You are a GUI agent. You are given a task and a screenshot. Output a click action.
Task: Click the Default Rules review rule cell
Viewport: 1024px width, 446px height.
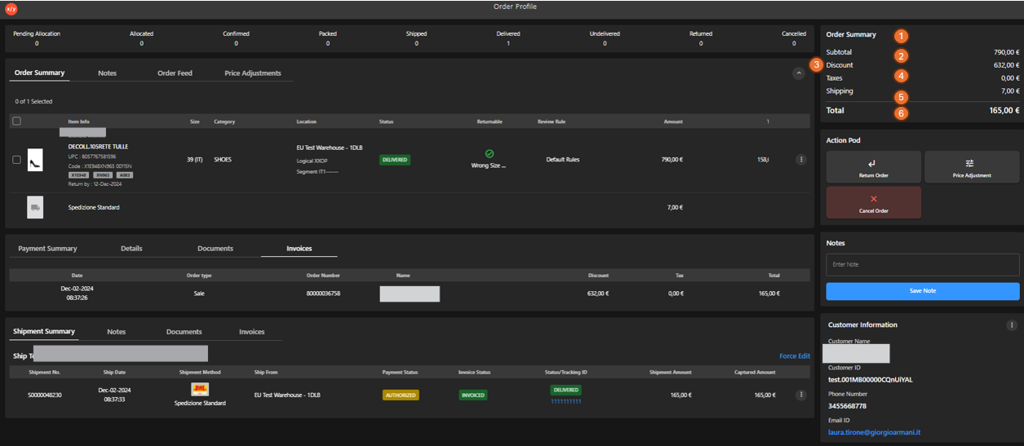562,159
